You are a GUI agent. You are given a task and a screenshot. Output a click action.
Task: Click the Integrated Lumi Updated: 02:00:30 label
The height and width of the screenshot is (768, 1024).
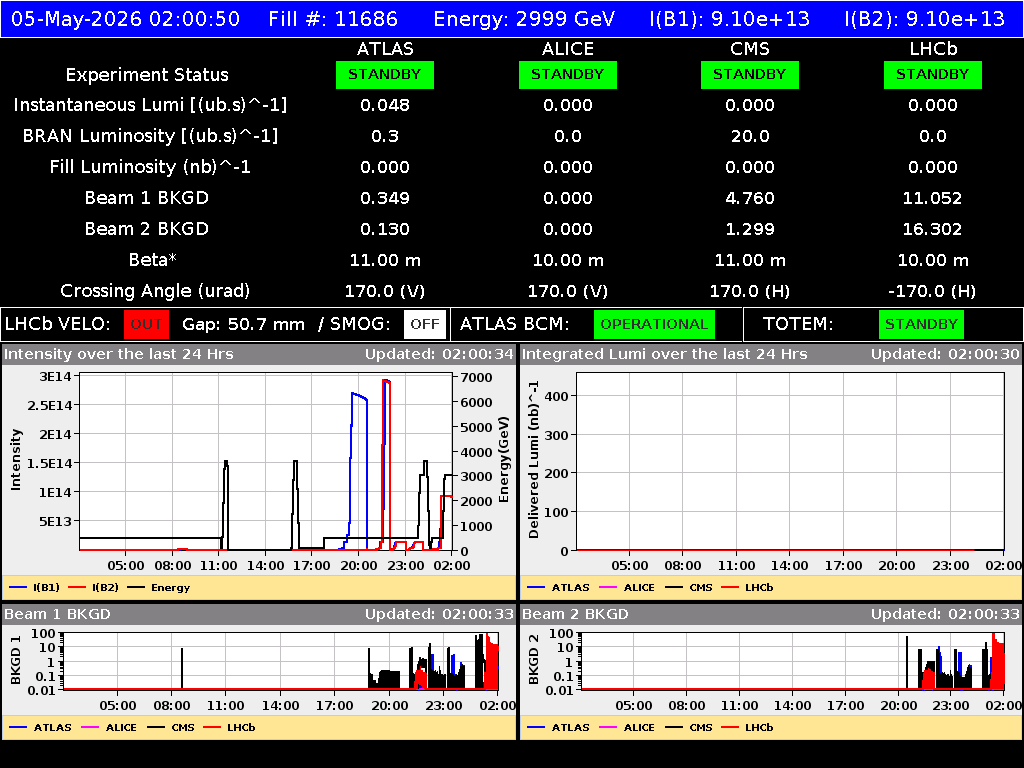tap(945, 355)
